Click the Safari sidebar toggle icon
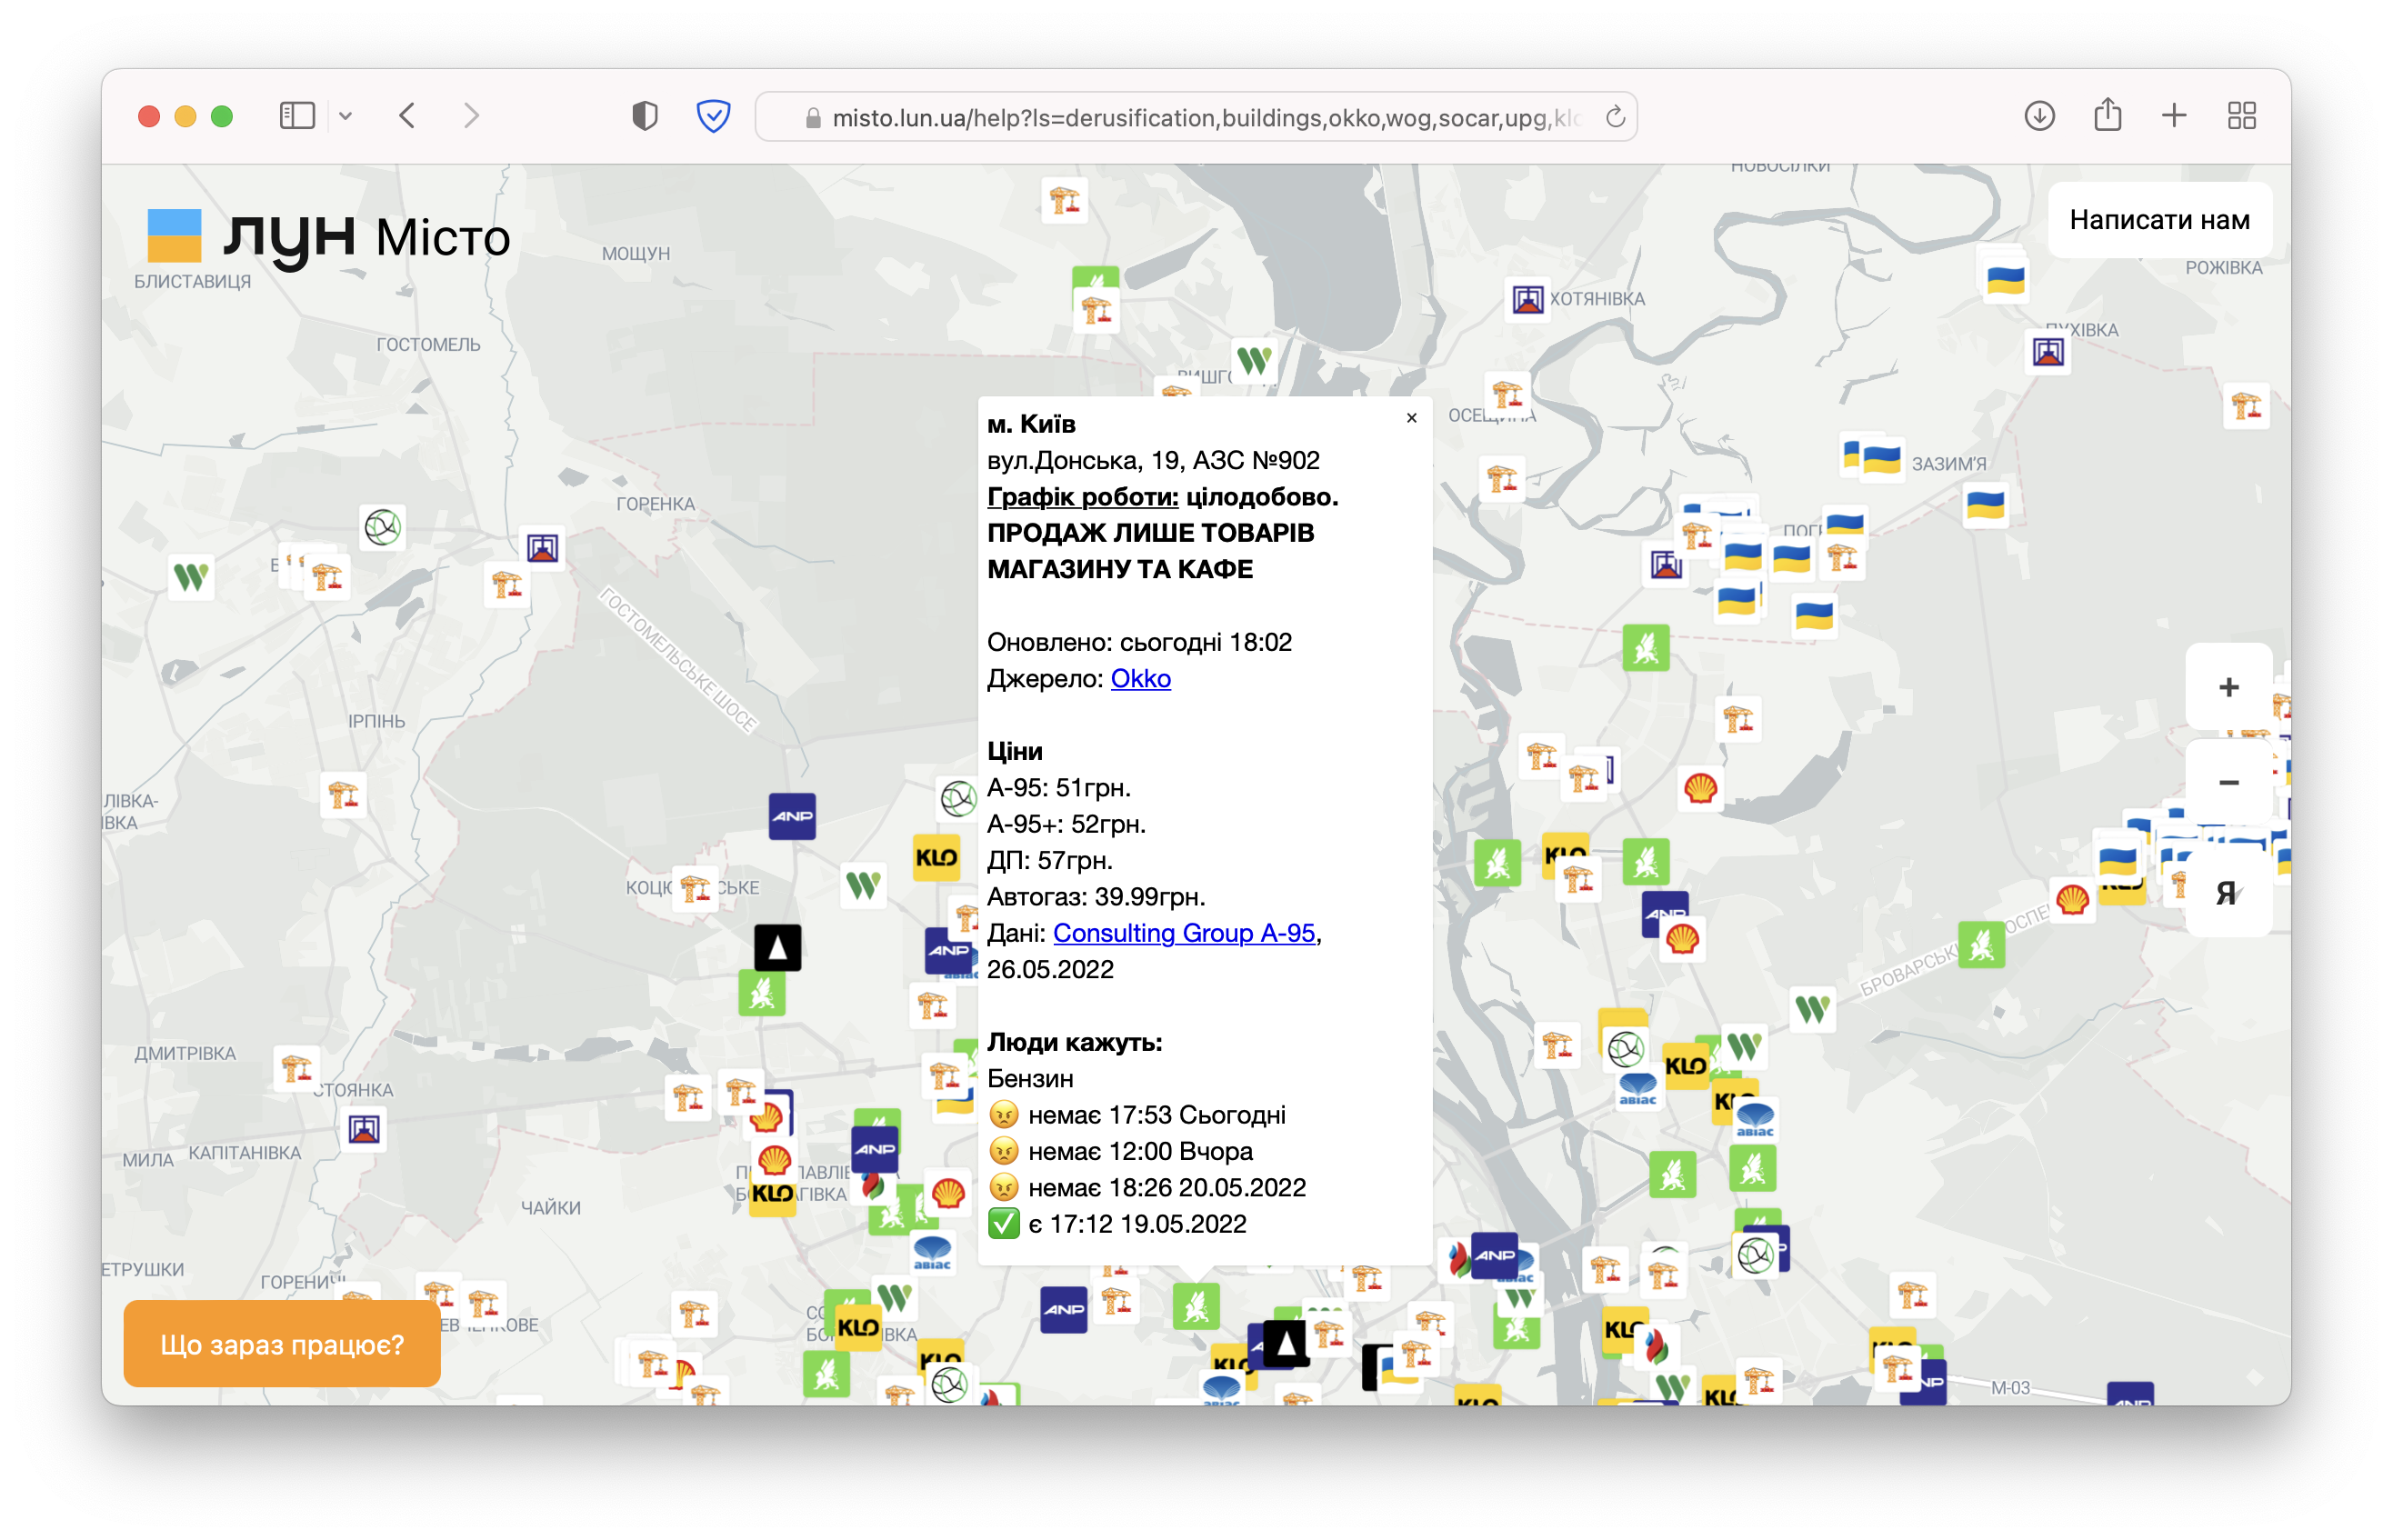2393x1540 pixels. click(296, 116)
